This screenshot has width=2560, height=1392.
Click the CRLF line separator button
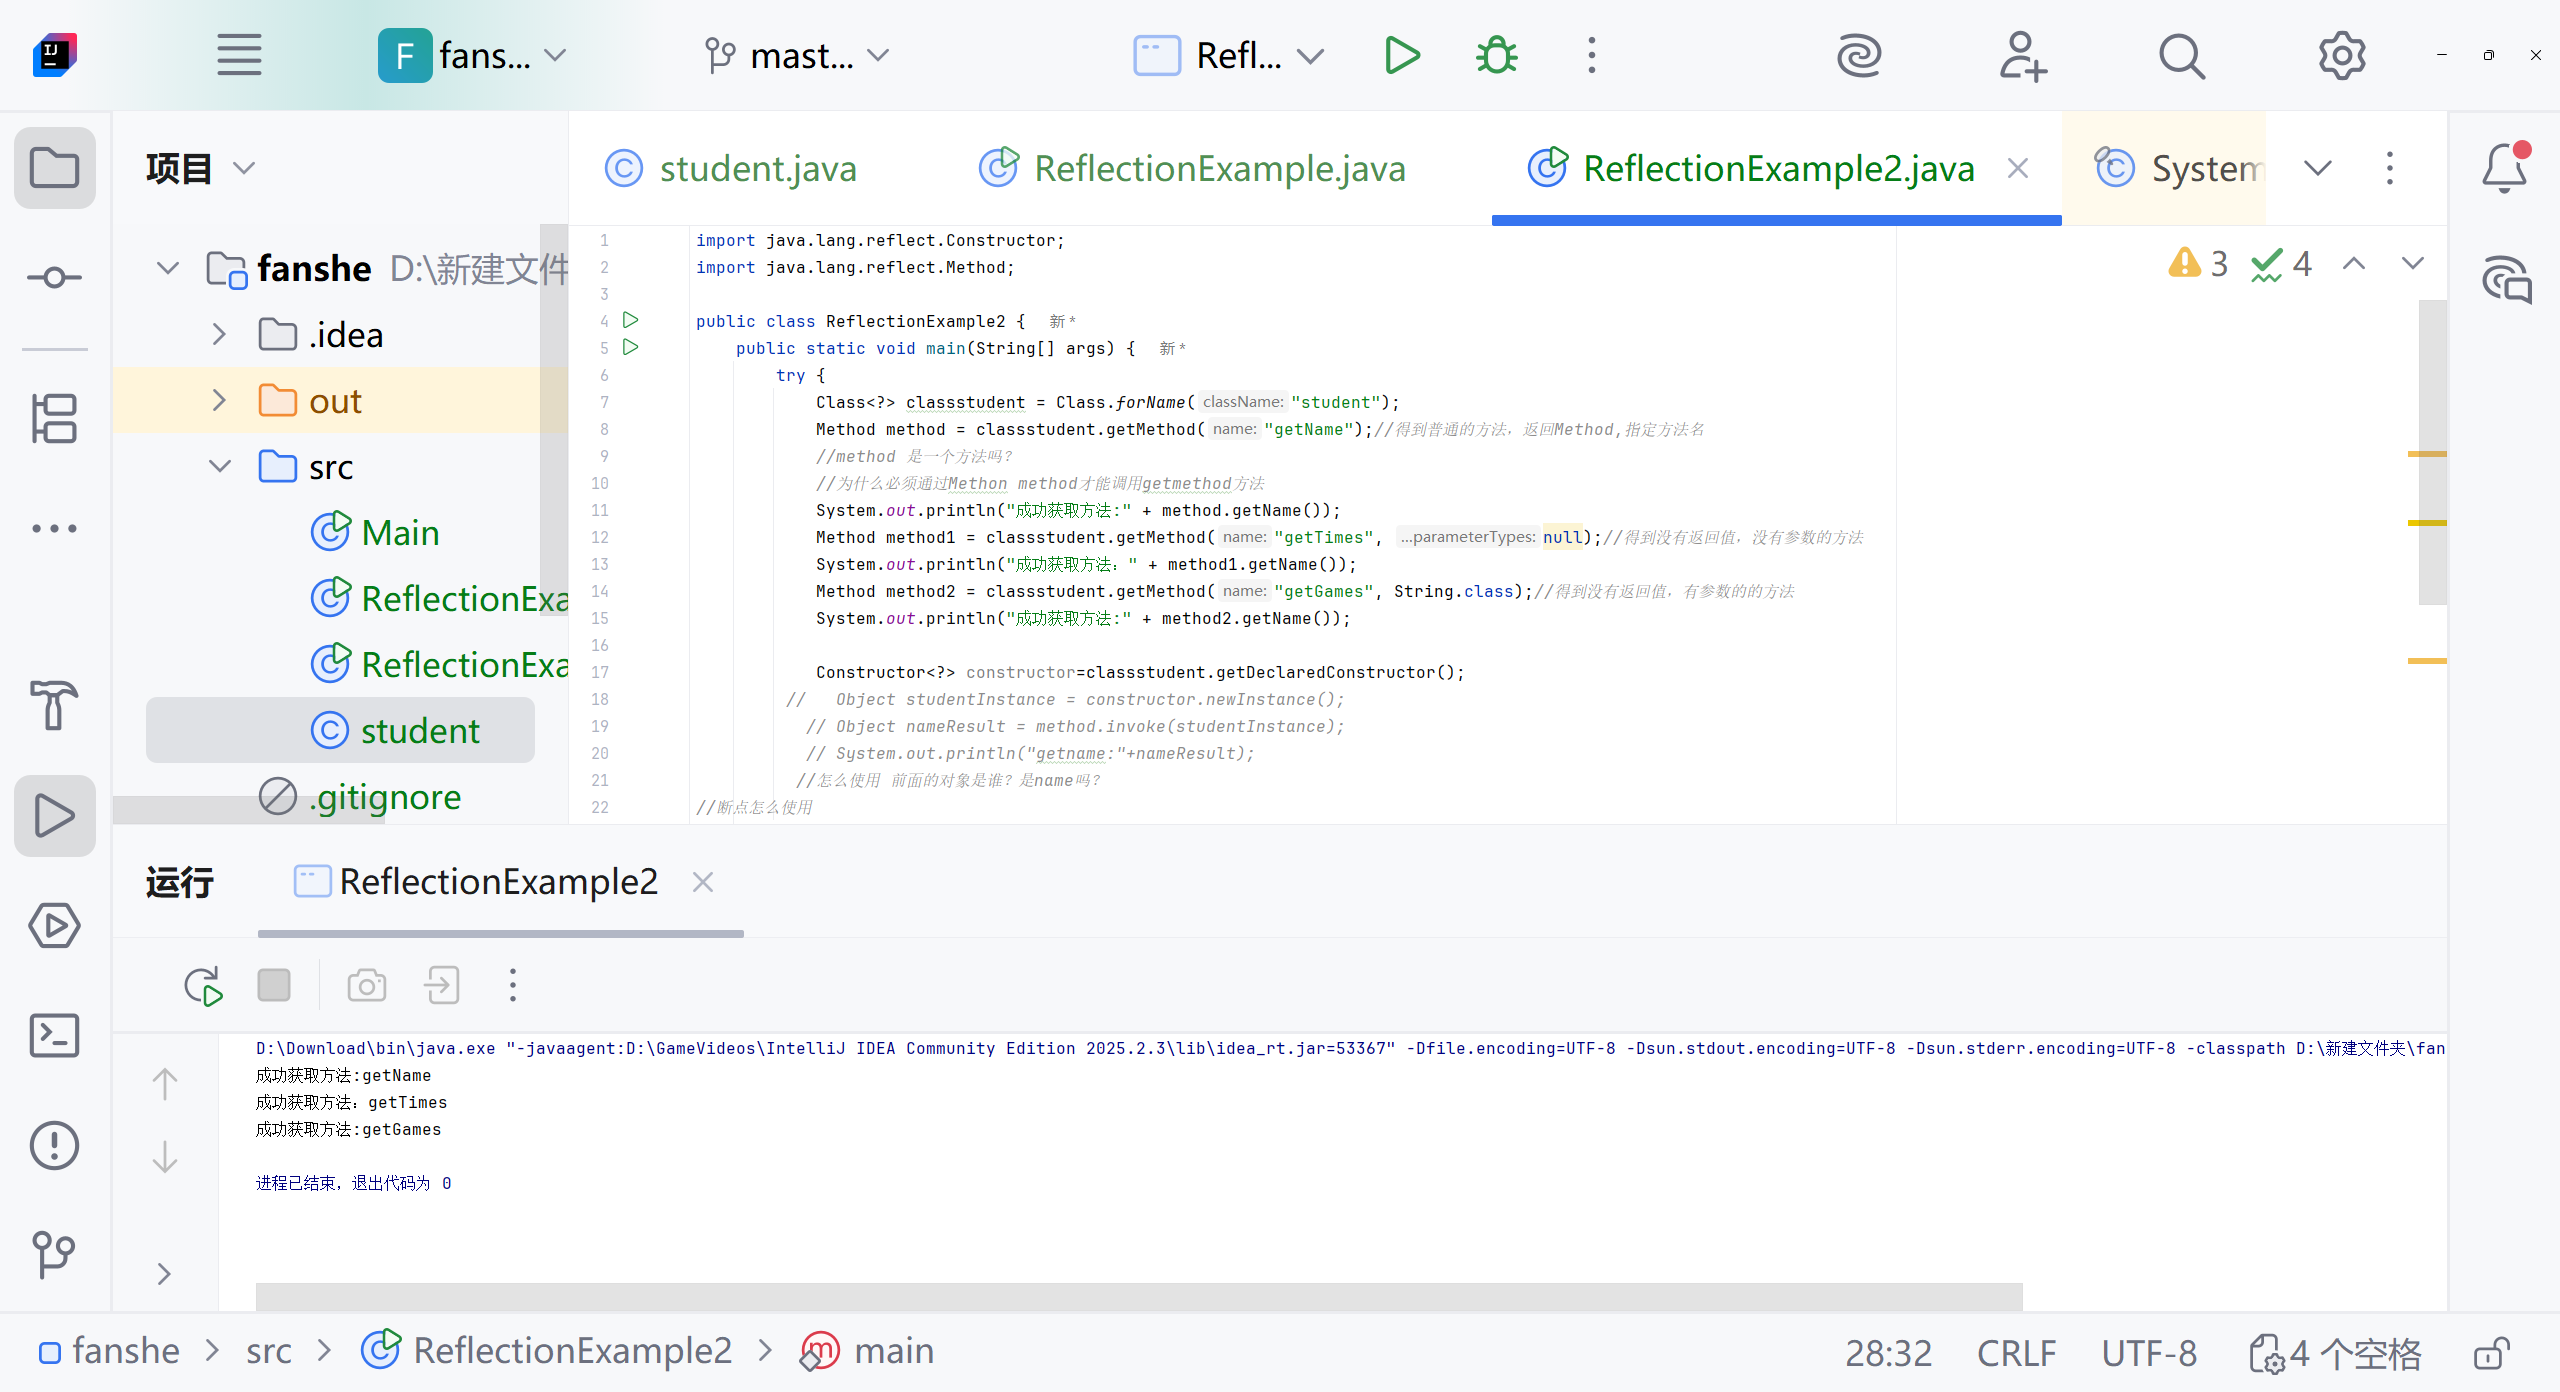(x=2016, y=1353)
